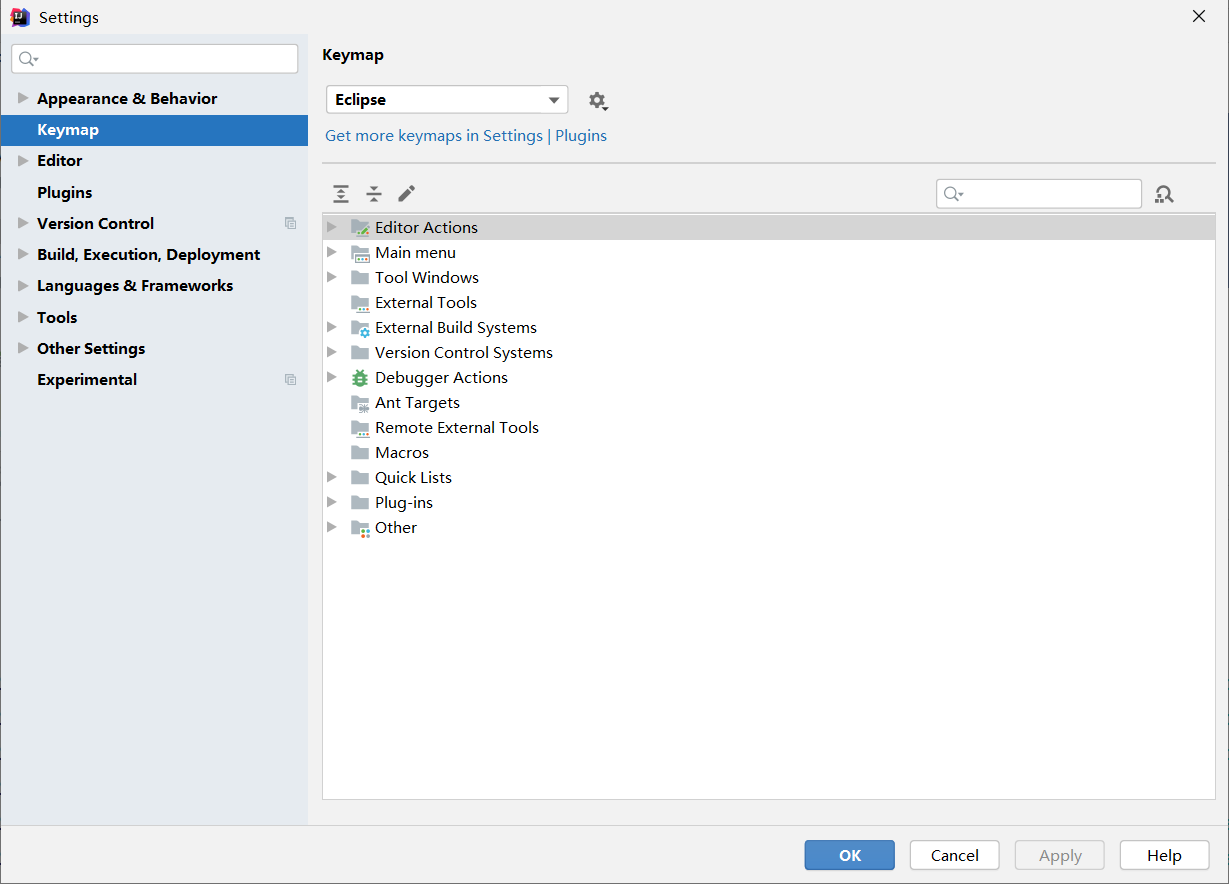This screenshot has width=1229, height=884.
Task: Click the green Debugger Actions bug icon
Action: pyautogui.click(x=360, y=378)
